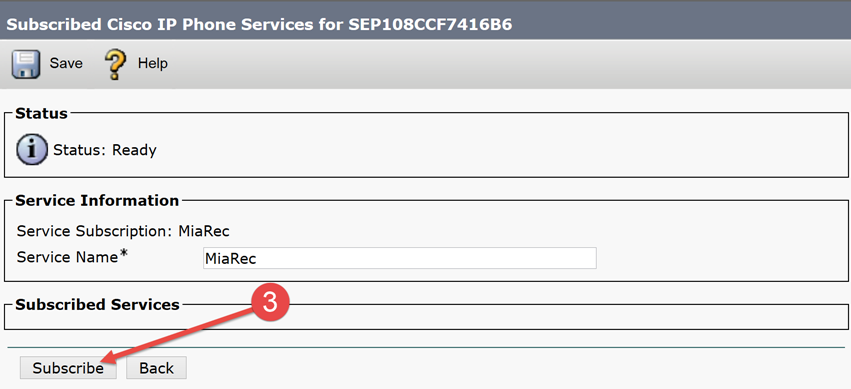The height and width of the screenshot is (389, 851).
Task: Click the blue info Status icon
Action: [31, 150]
